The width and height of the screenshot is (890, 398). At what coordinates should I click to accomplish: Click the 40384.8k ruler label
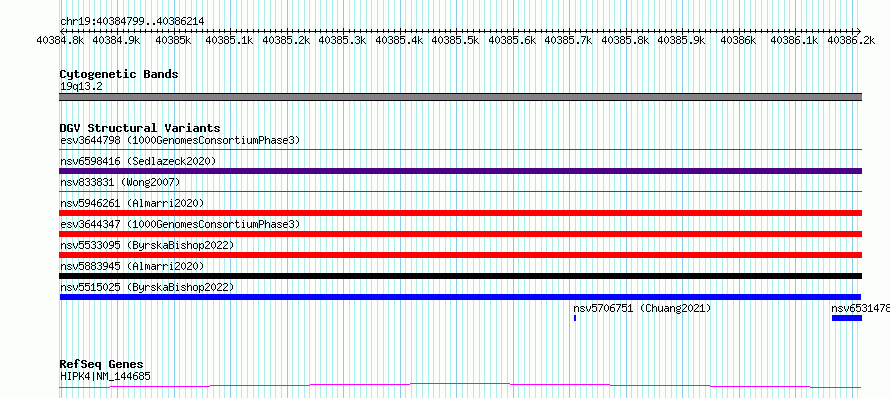(x=60, y=40)
